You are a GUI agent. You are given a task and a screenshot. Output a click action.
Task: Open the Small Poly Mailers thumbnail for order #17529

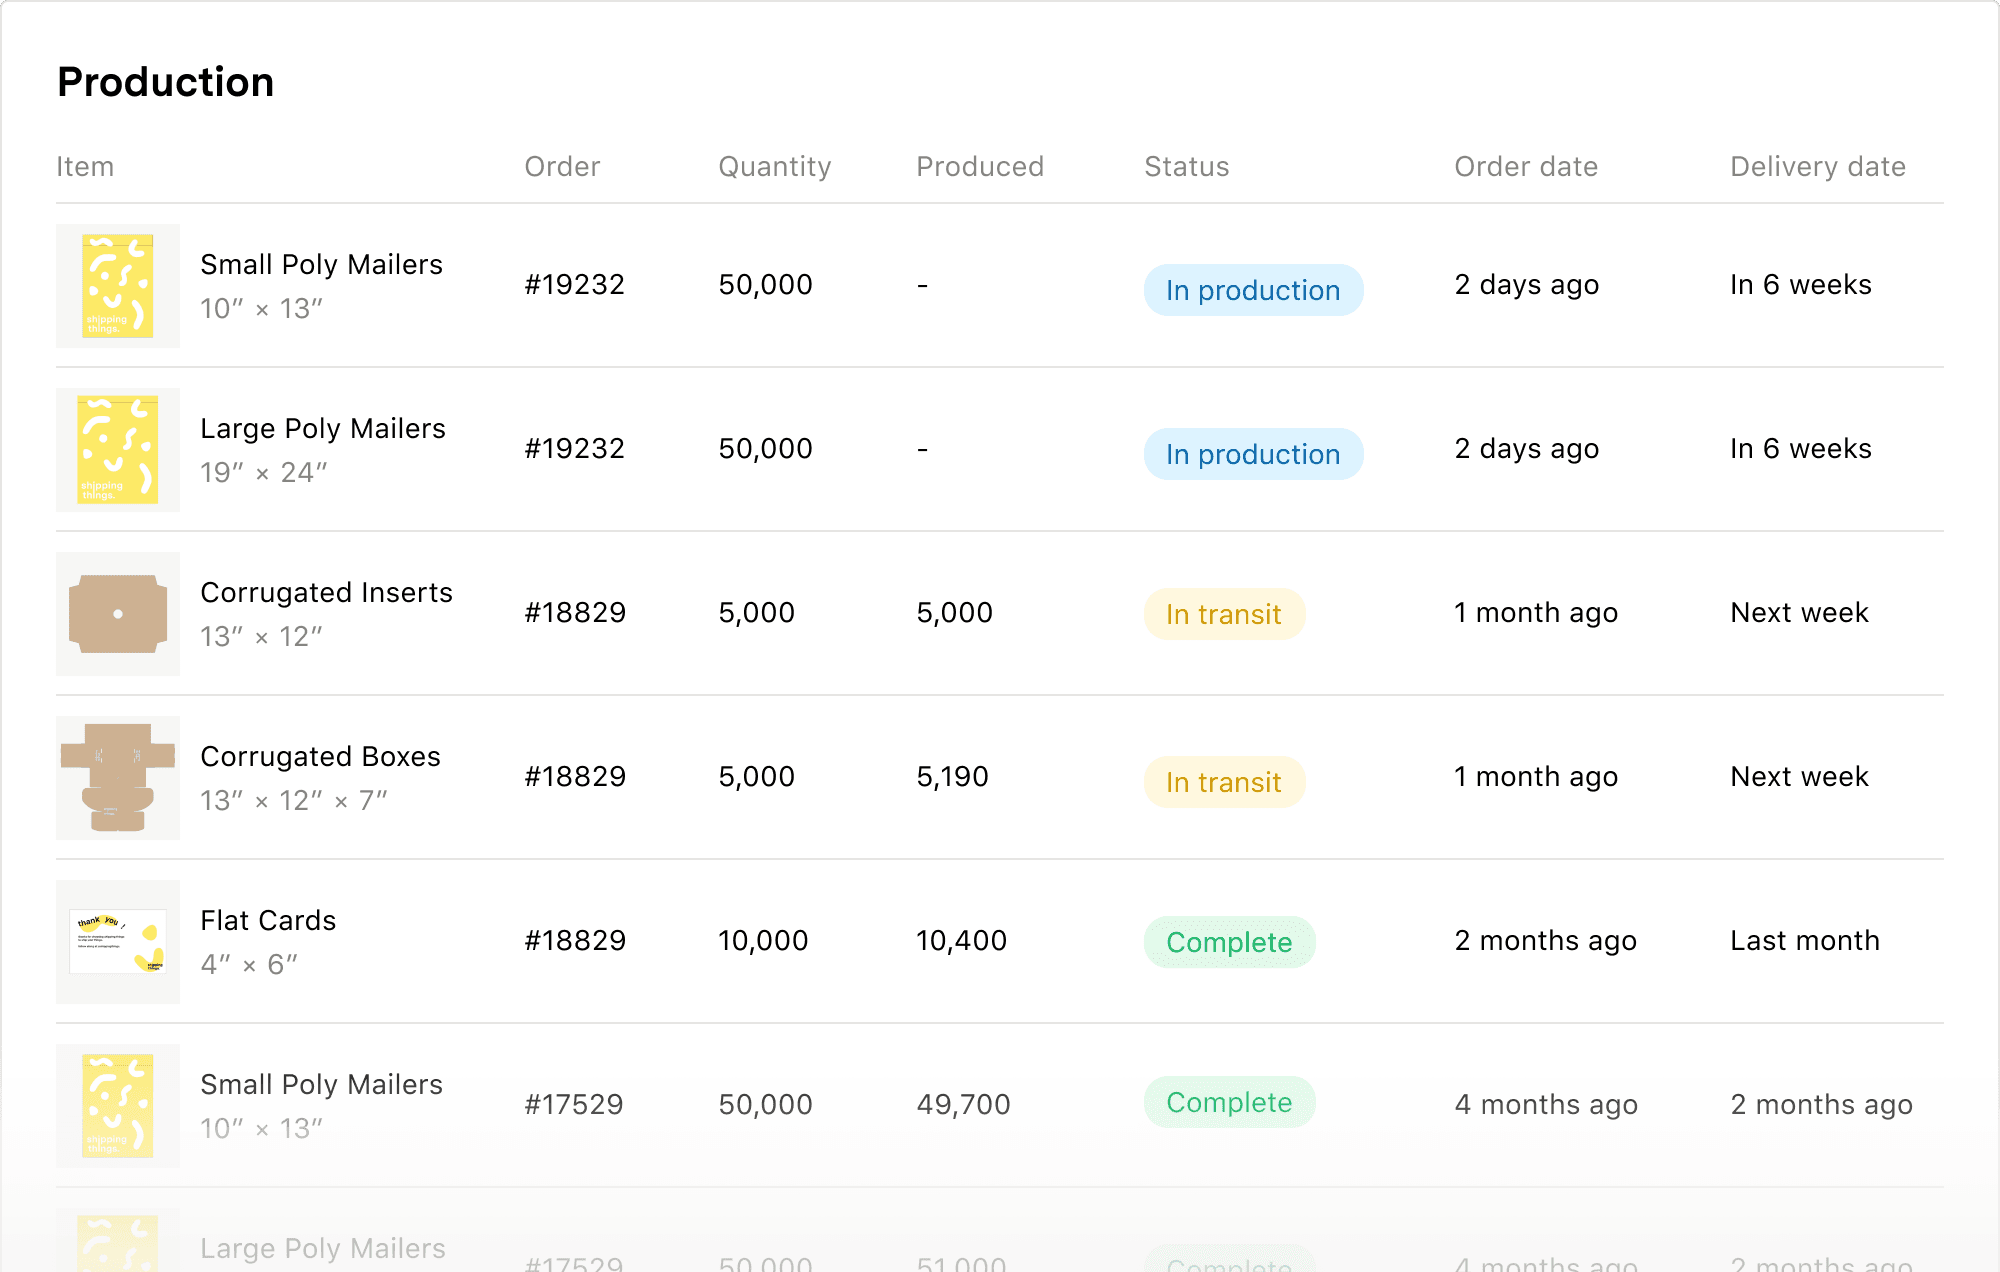(x=118, y=1106)
